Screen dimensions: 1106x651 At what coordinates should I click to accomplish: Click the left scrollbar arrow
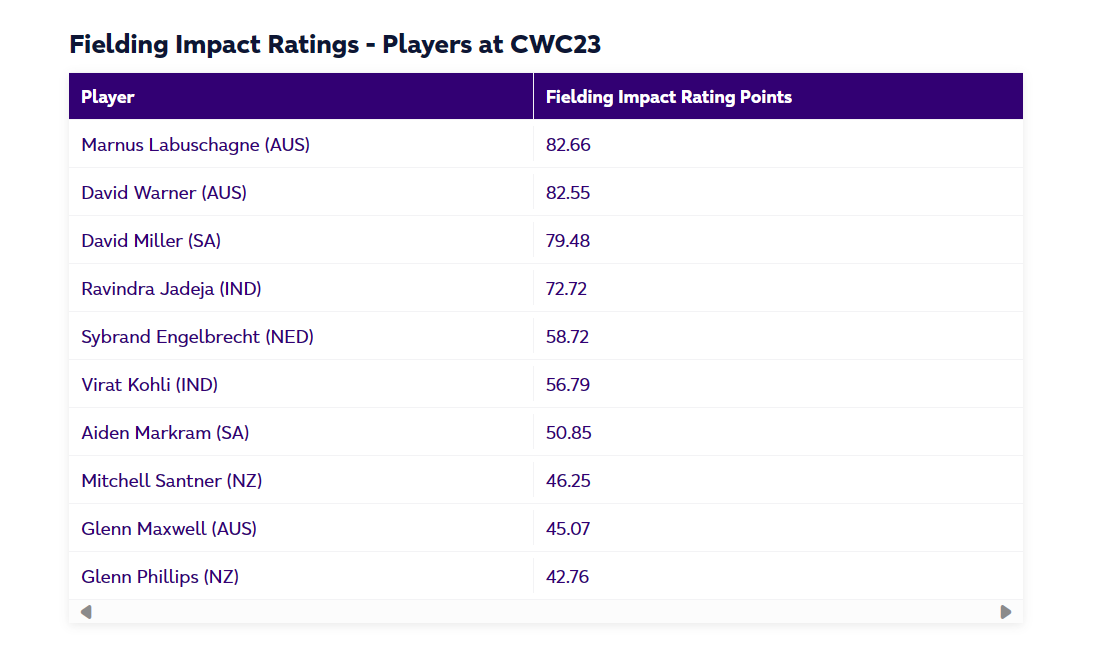coord(86,610)
